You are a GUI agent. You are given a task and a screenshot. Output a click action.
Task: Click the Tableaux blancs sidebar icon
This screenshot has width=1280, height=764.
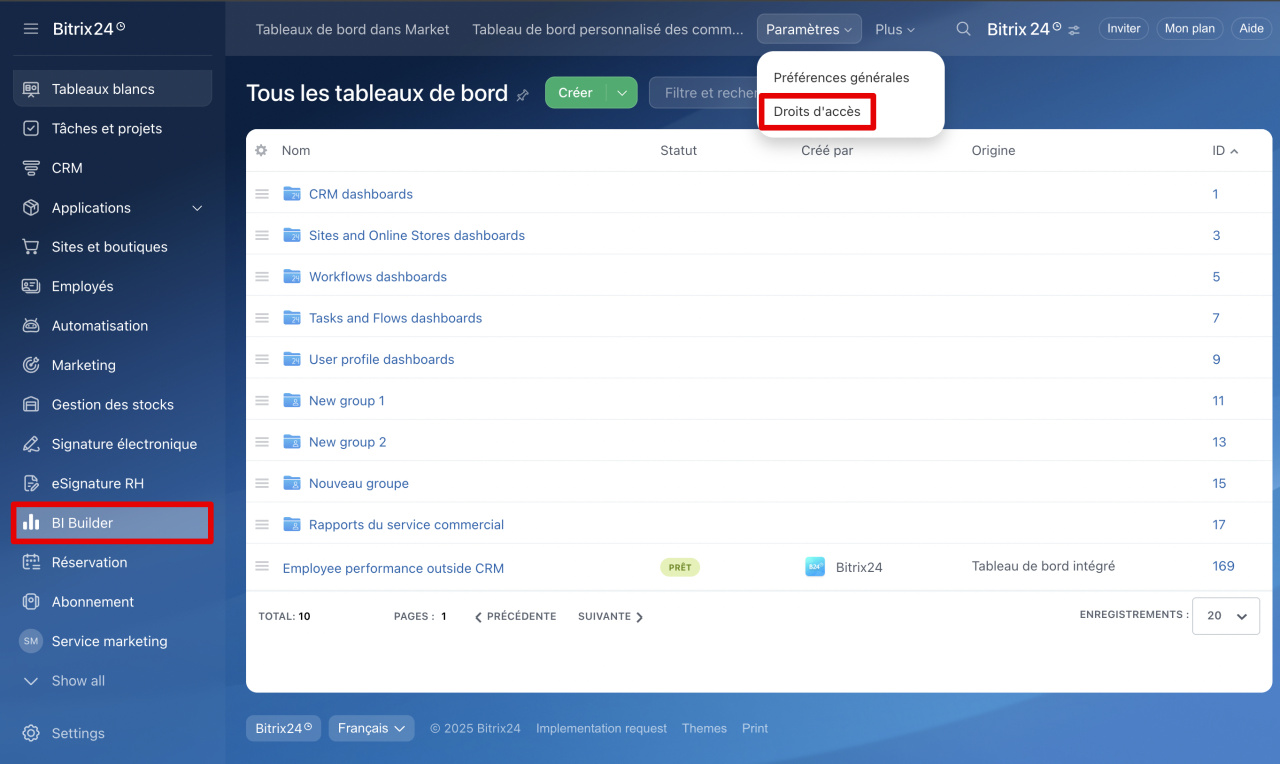[31, 89]
